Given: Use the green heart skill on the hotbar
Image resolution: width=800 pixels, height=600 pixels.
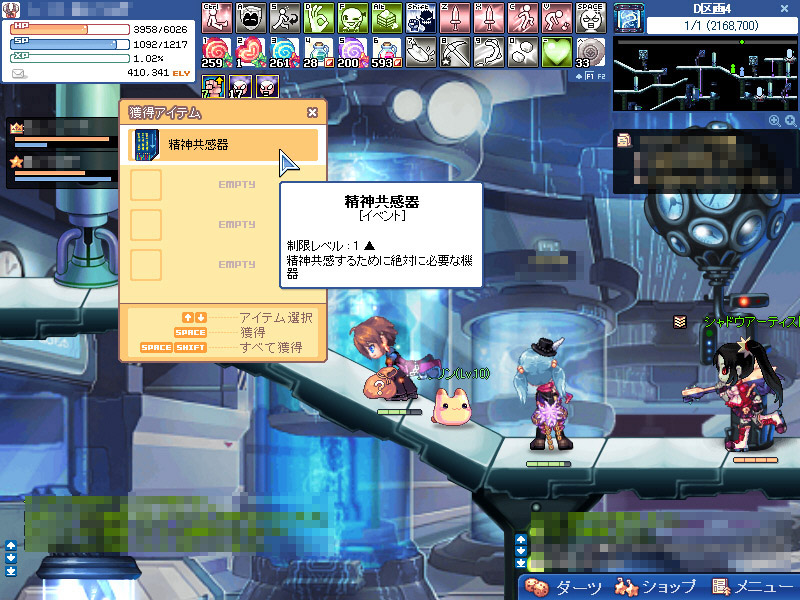Looking at the screenshot, I should (x=557, y=52).
